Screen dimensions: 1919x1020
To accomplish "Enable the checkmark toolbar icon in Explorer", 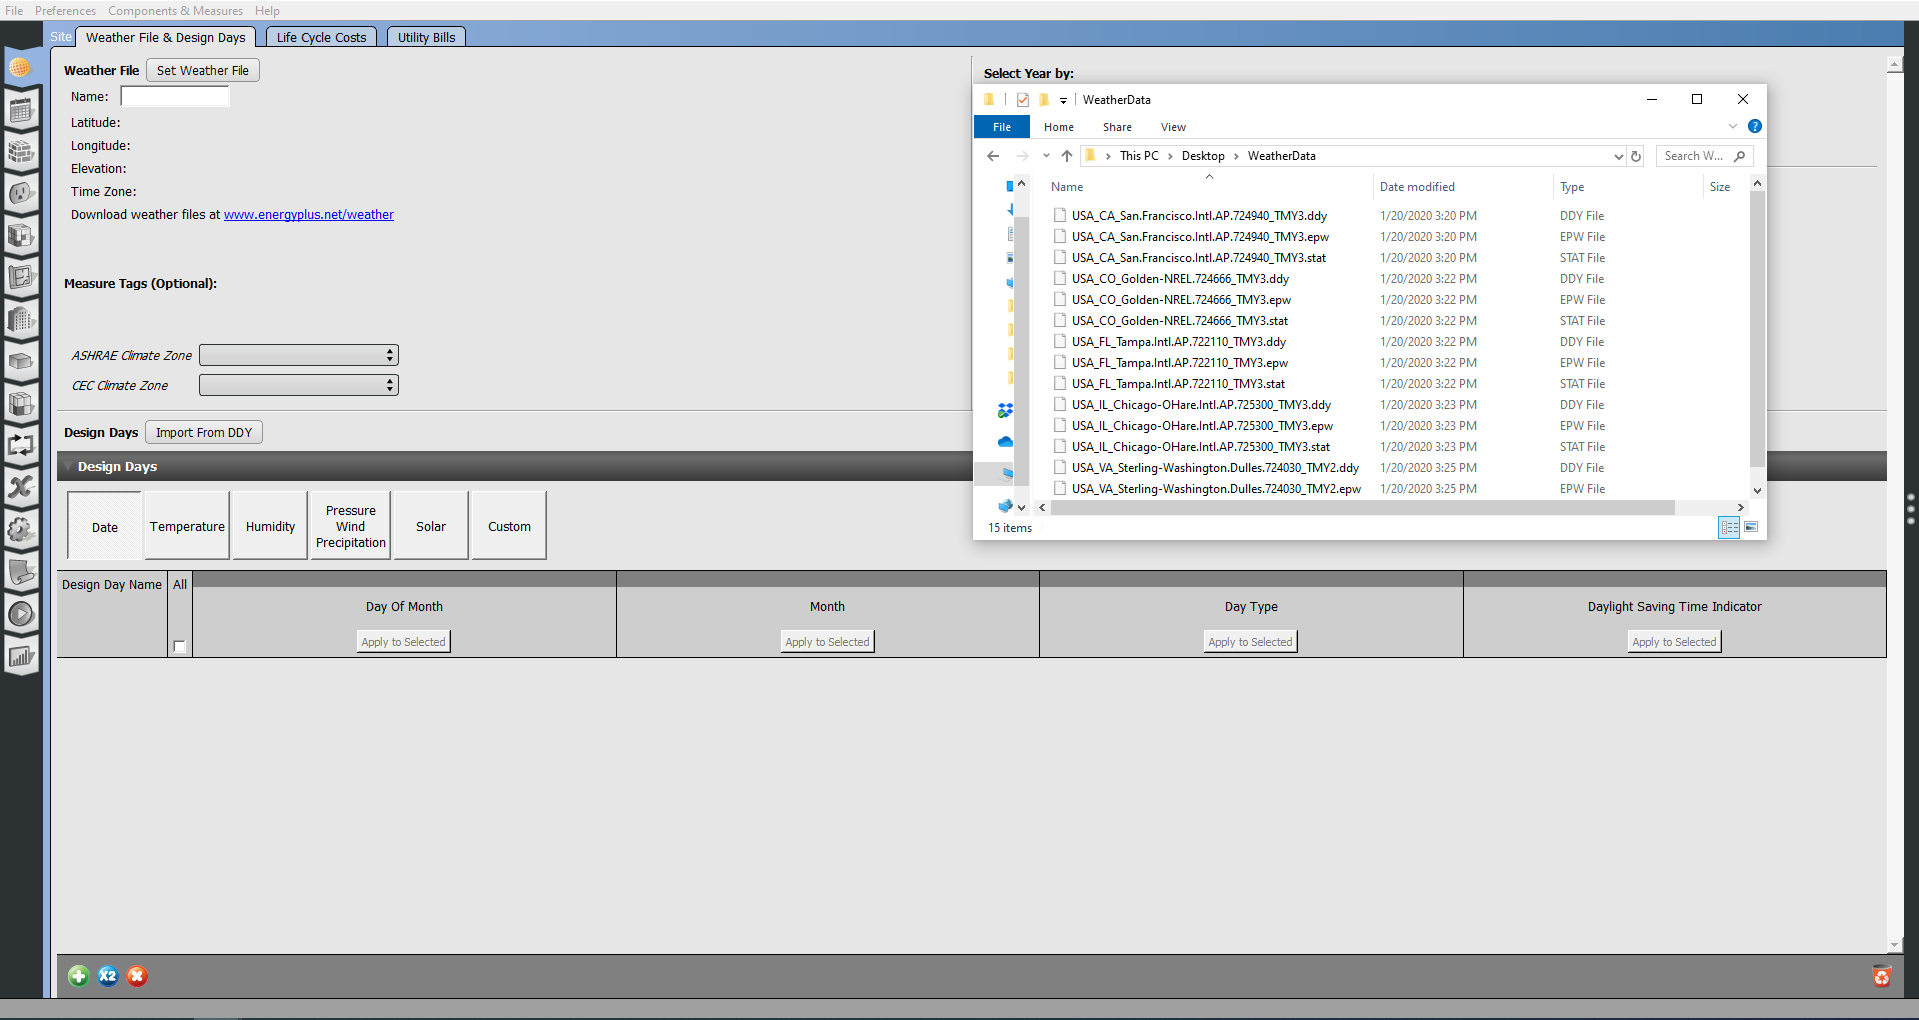I will tap(1022, 99).
